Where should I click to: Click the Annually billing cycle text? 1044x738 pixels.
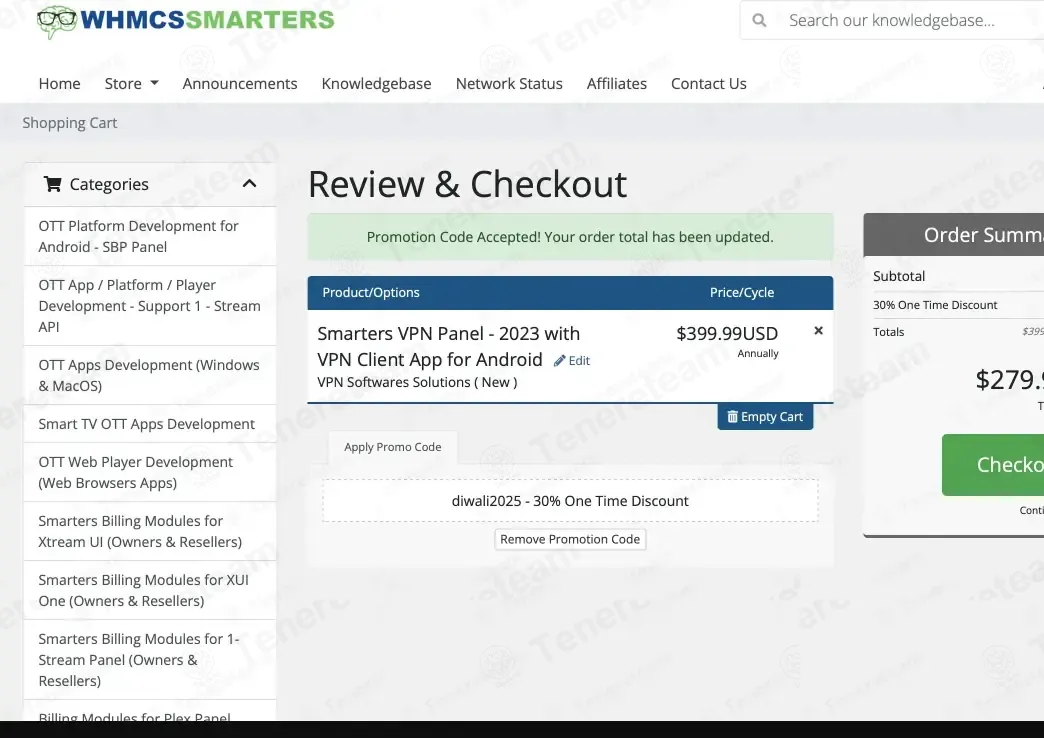(x=758, y=353)
